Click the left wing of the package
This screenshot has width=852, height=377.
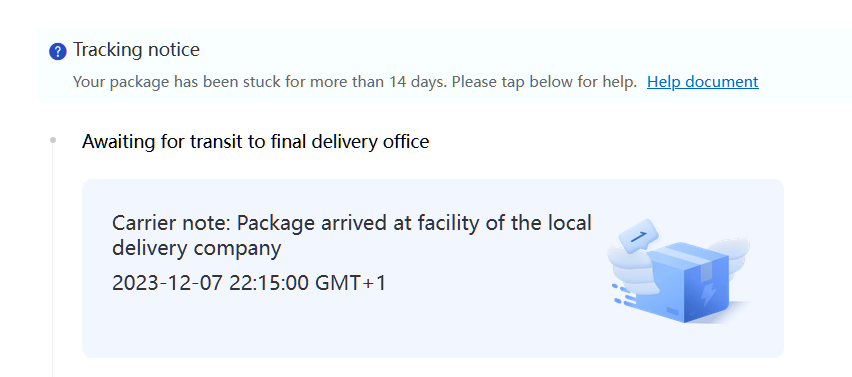(x=629, y=267)
